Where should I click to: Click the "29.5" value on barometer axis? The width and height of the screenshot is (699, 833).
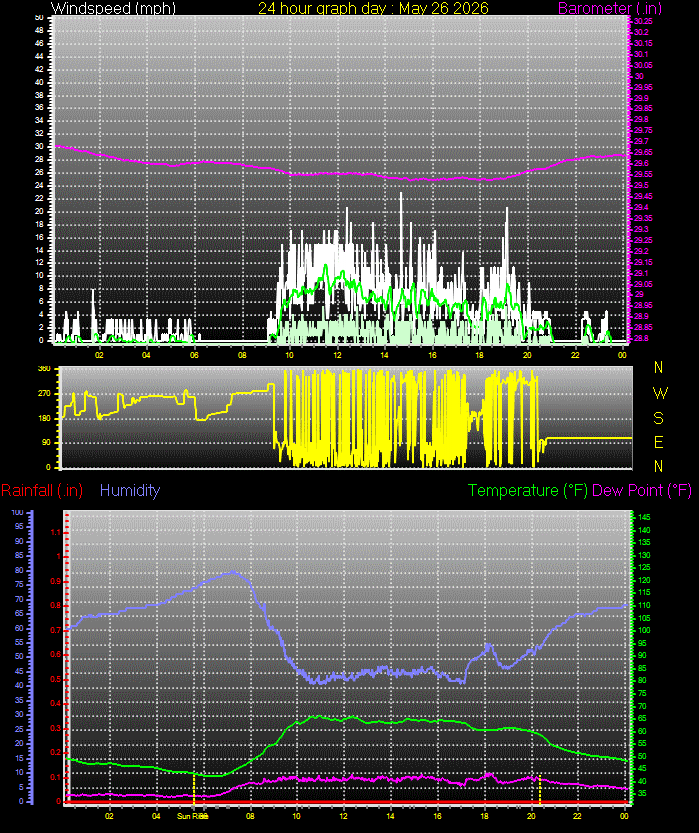pos(641,185)
